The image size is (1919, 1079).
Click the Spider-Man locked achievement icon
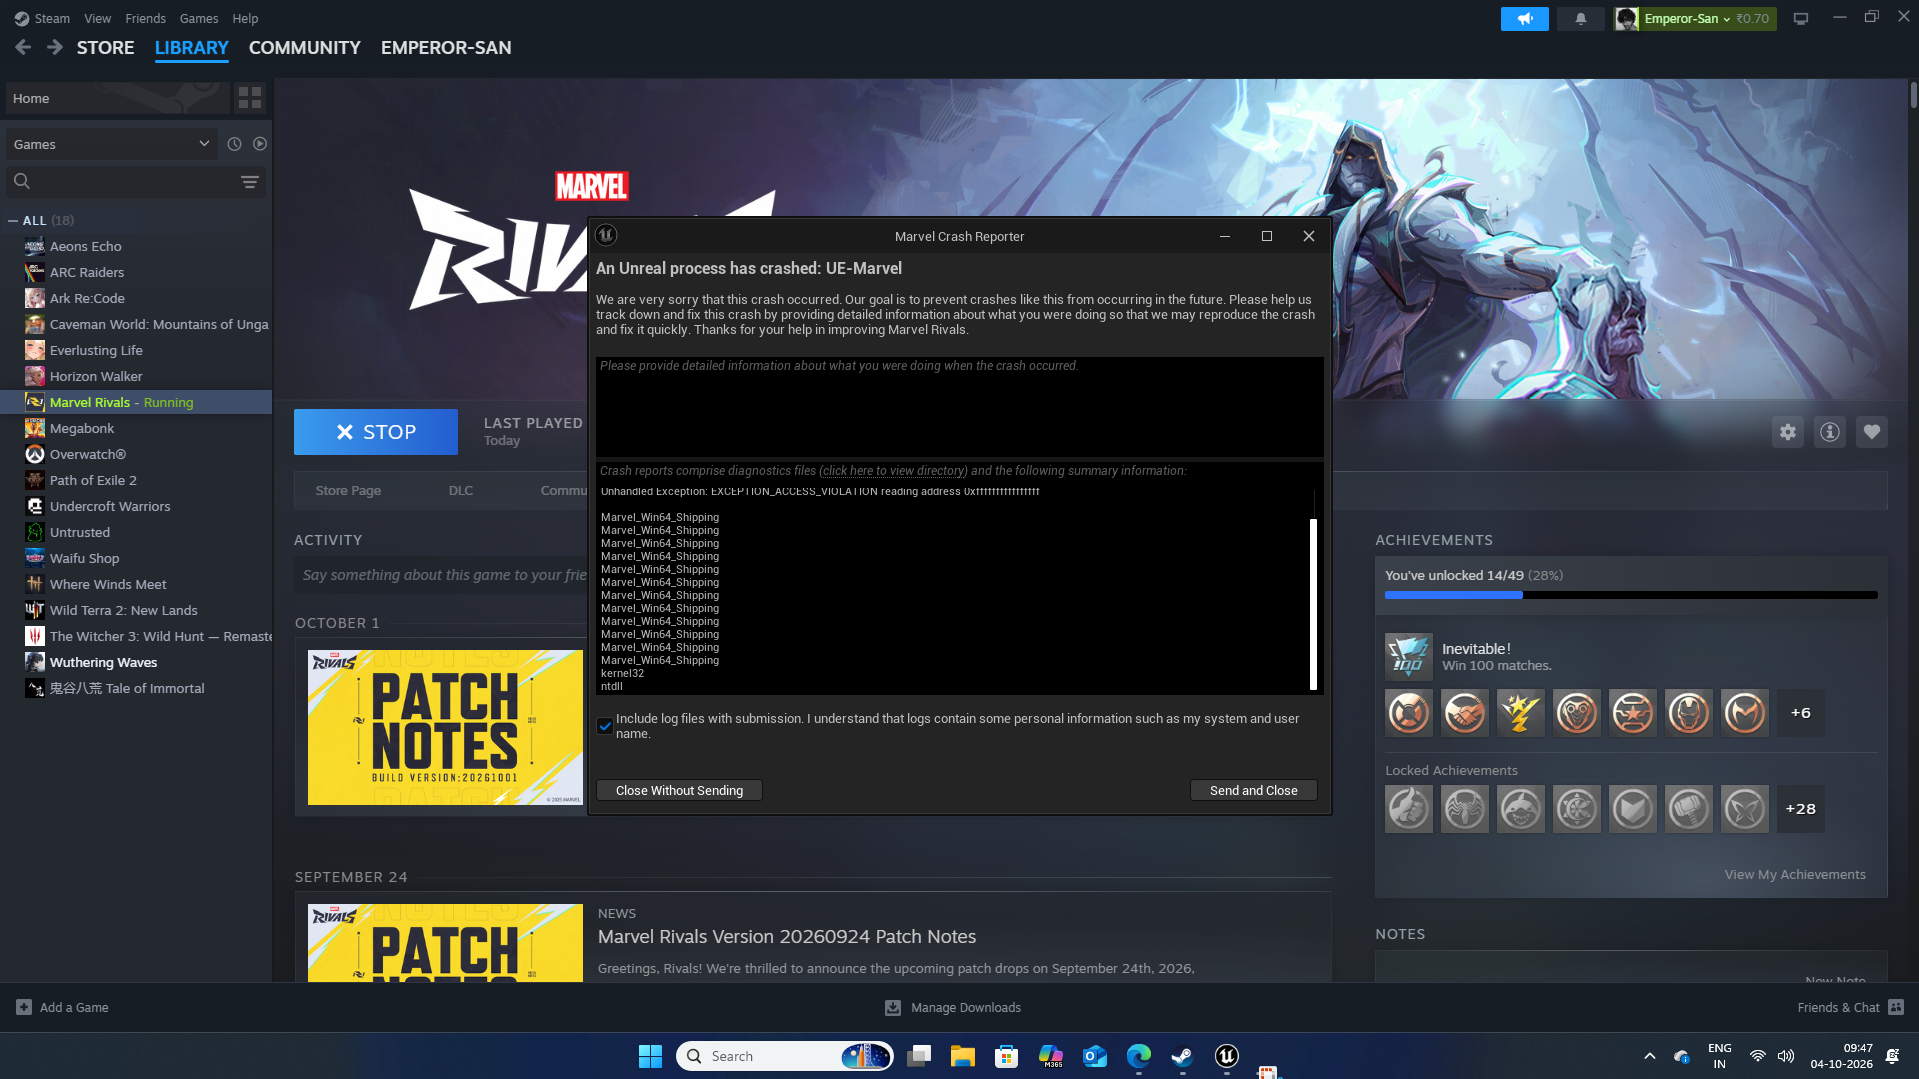pyautogui.click(x=1464, y=809)
